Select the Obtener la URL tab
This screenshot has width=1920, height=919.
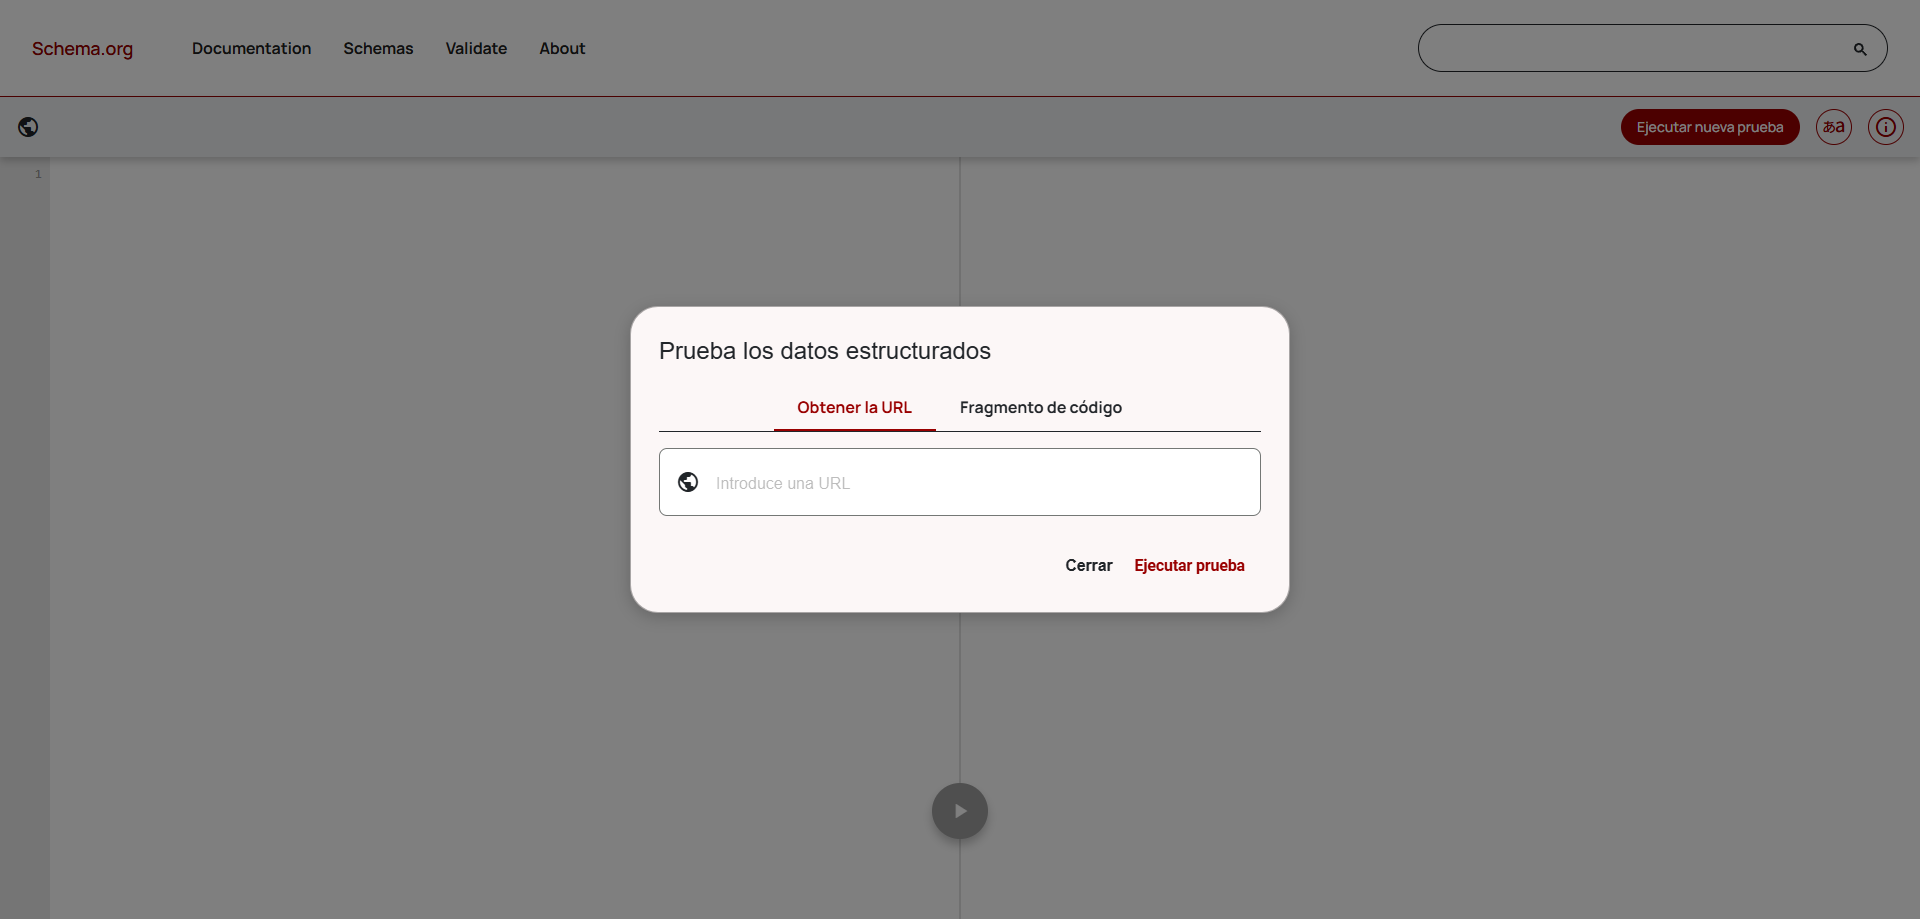click(x=854, y=407)
